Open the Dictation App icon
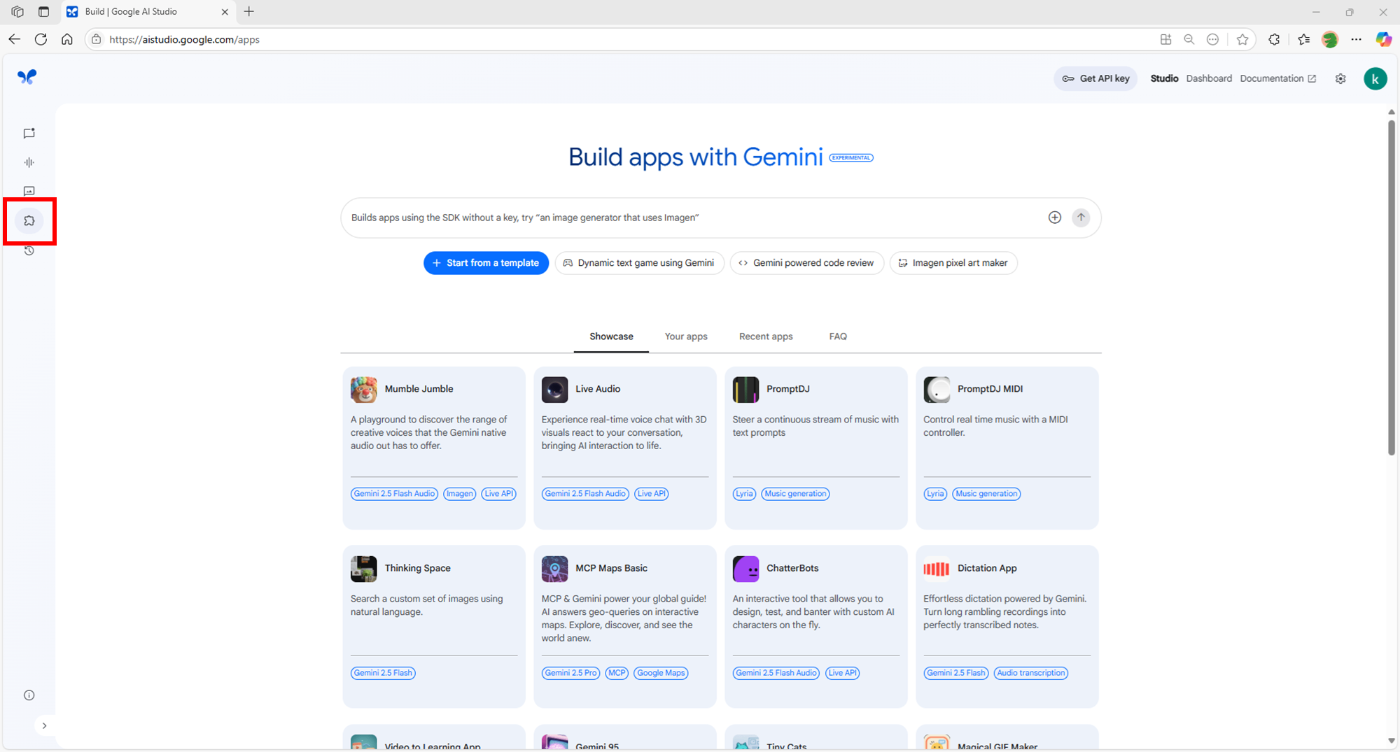 937,568
